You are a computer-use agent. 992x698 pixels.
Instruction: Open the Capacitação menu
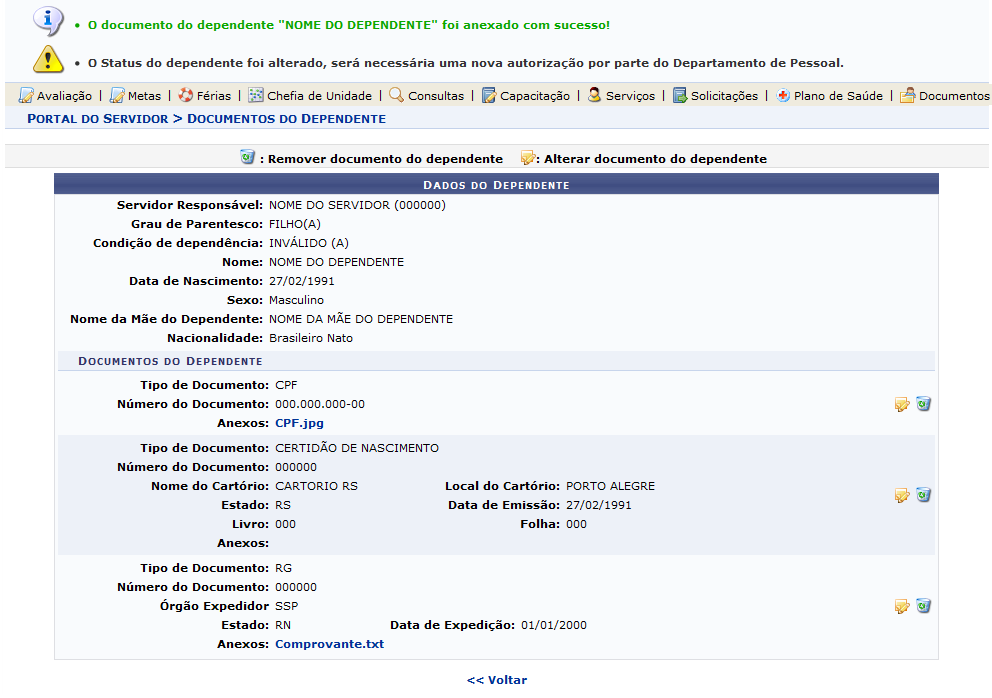click(x=534, y=96)
